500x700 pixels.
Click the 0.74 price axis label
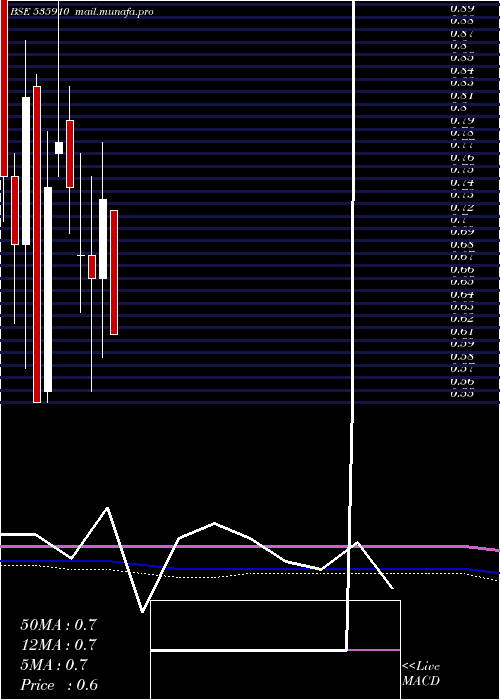point(462,183)
